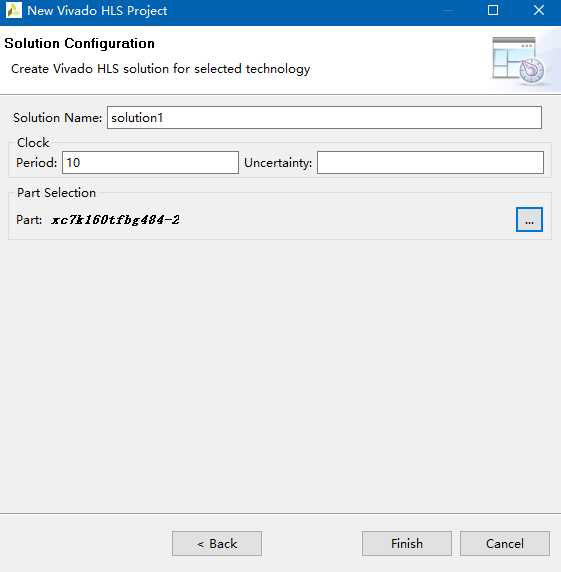The height and width of the screenshot is (572, 561).
Task: Open part selection browse button
Action: click(x=529, y=220)
